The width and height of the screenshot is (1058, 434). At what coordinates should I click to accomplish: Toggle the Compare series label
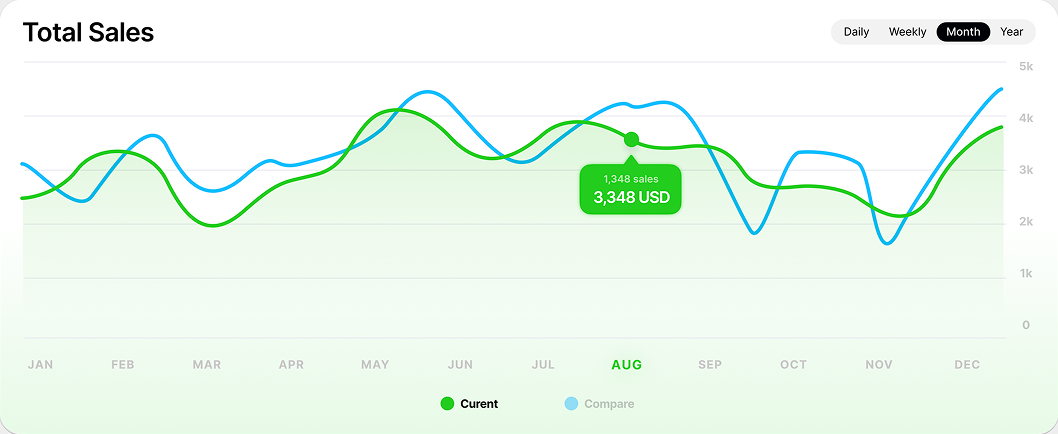coord(608,404)
